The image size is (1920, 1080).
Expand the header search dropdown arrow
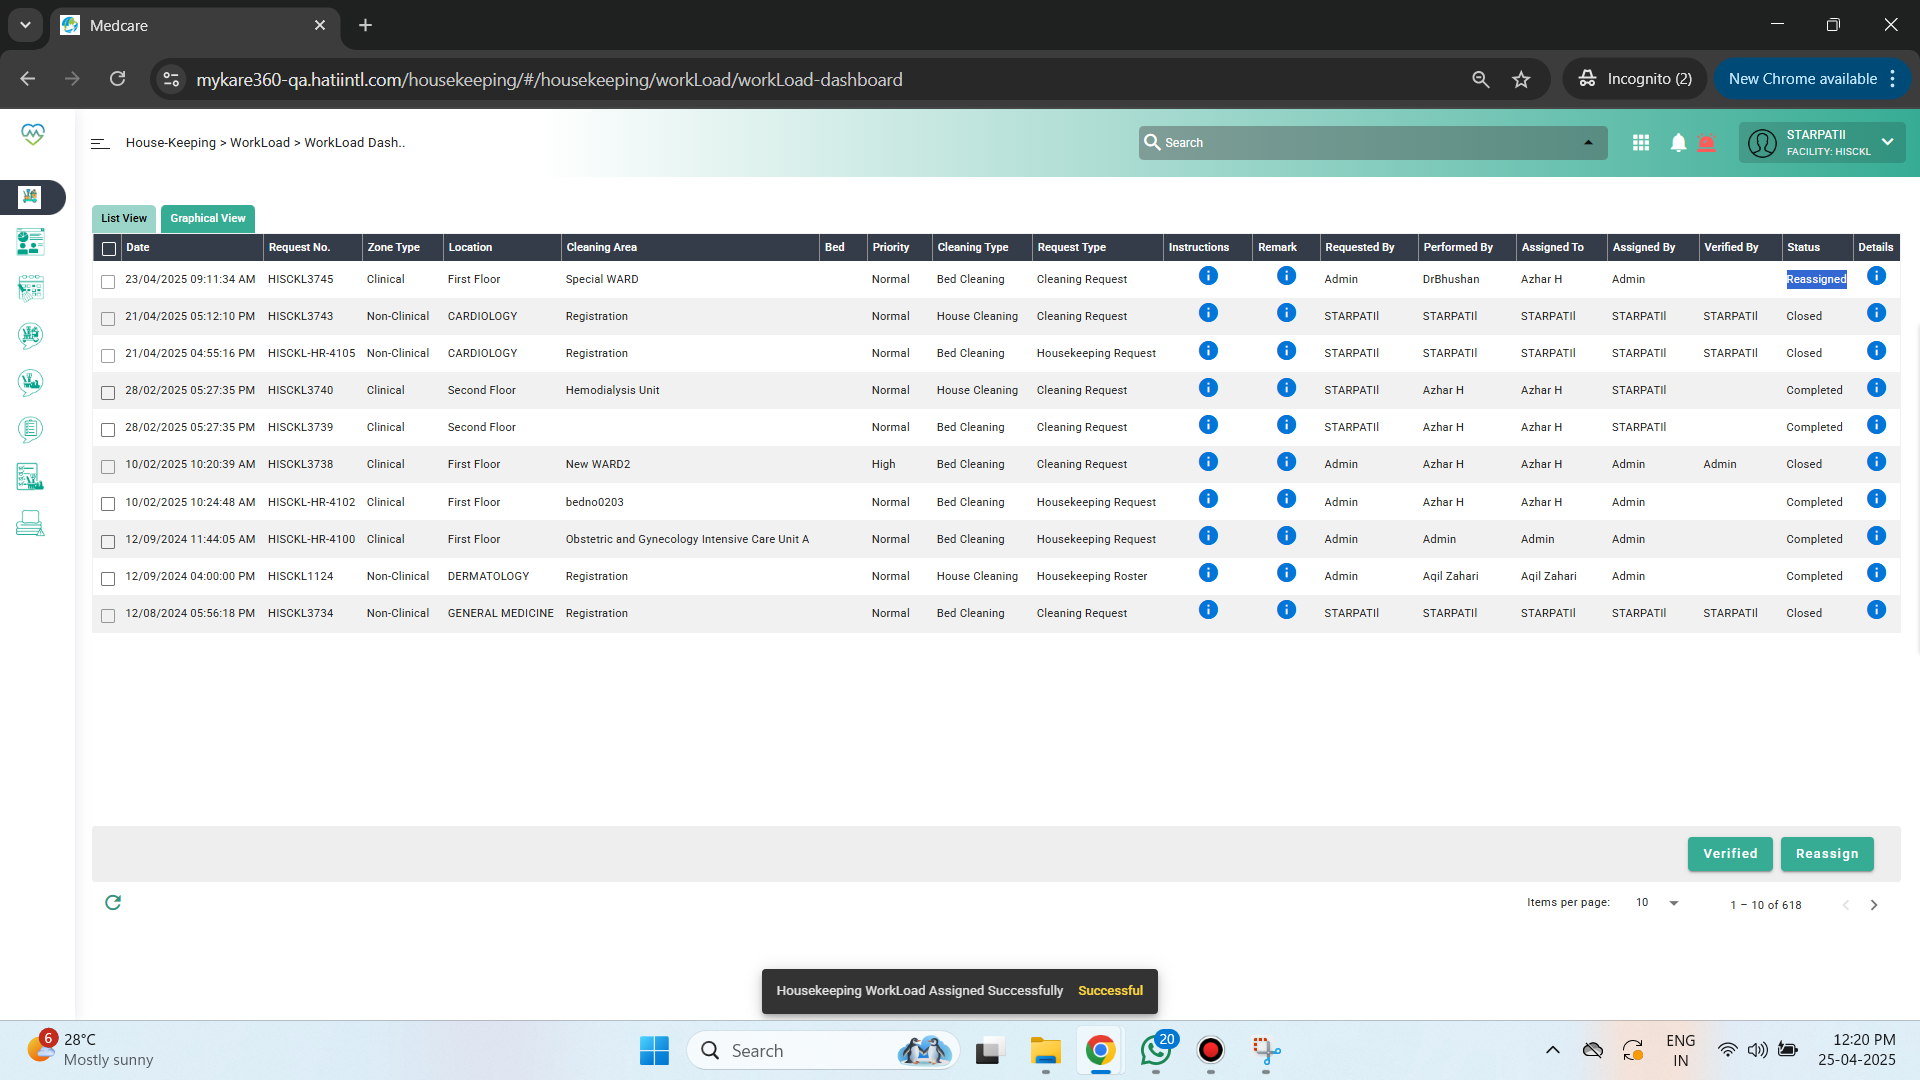tap(1588, 143)
